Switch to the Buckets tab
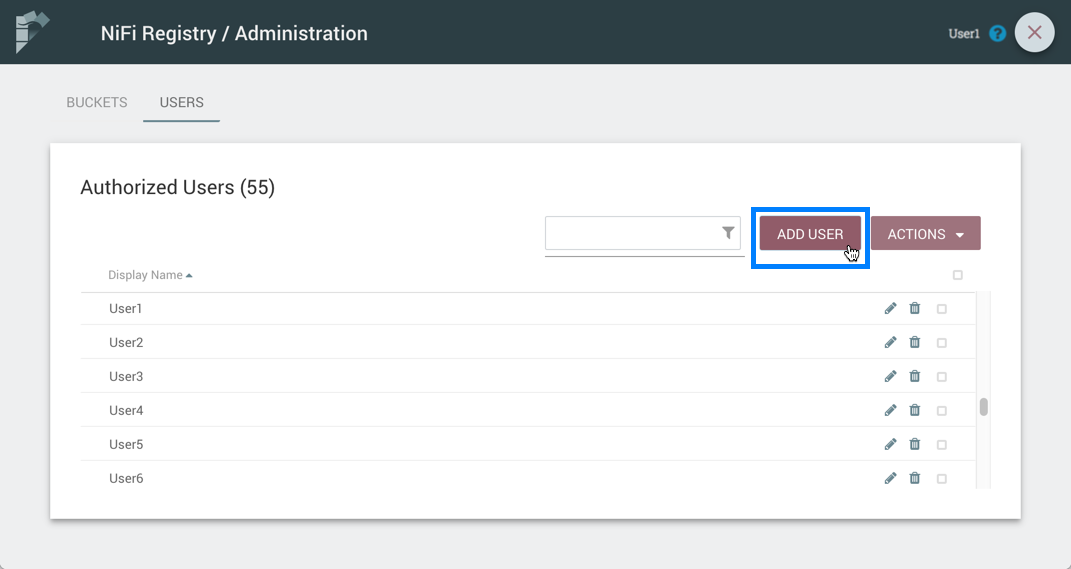 (97, 102)
